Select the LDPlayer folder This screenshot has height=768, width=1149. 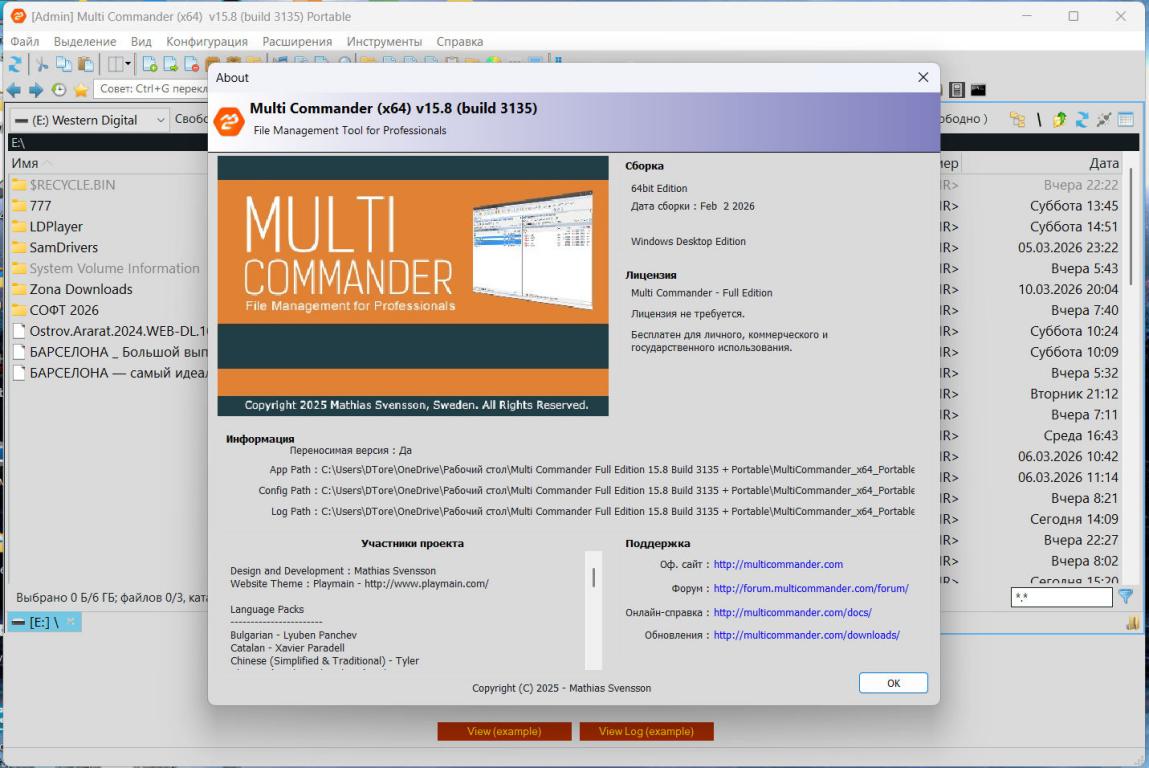(56, 226)
